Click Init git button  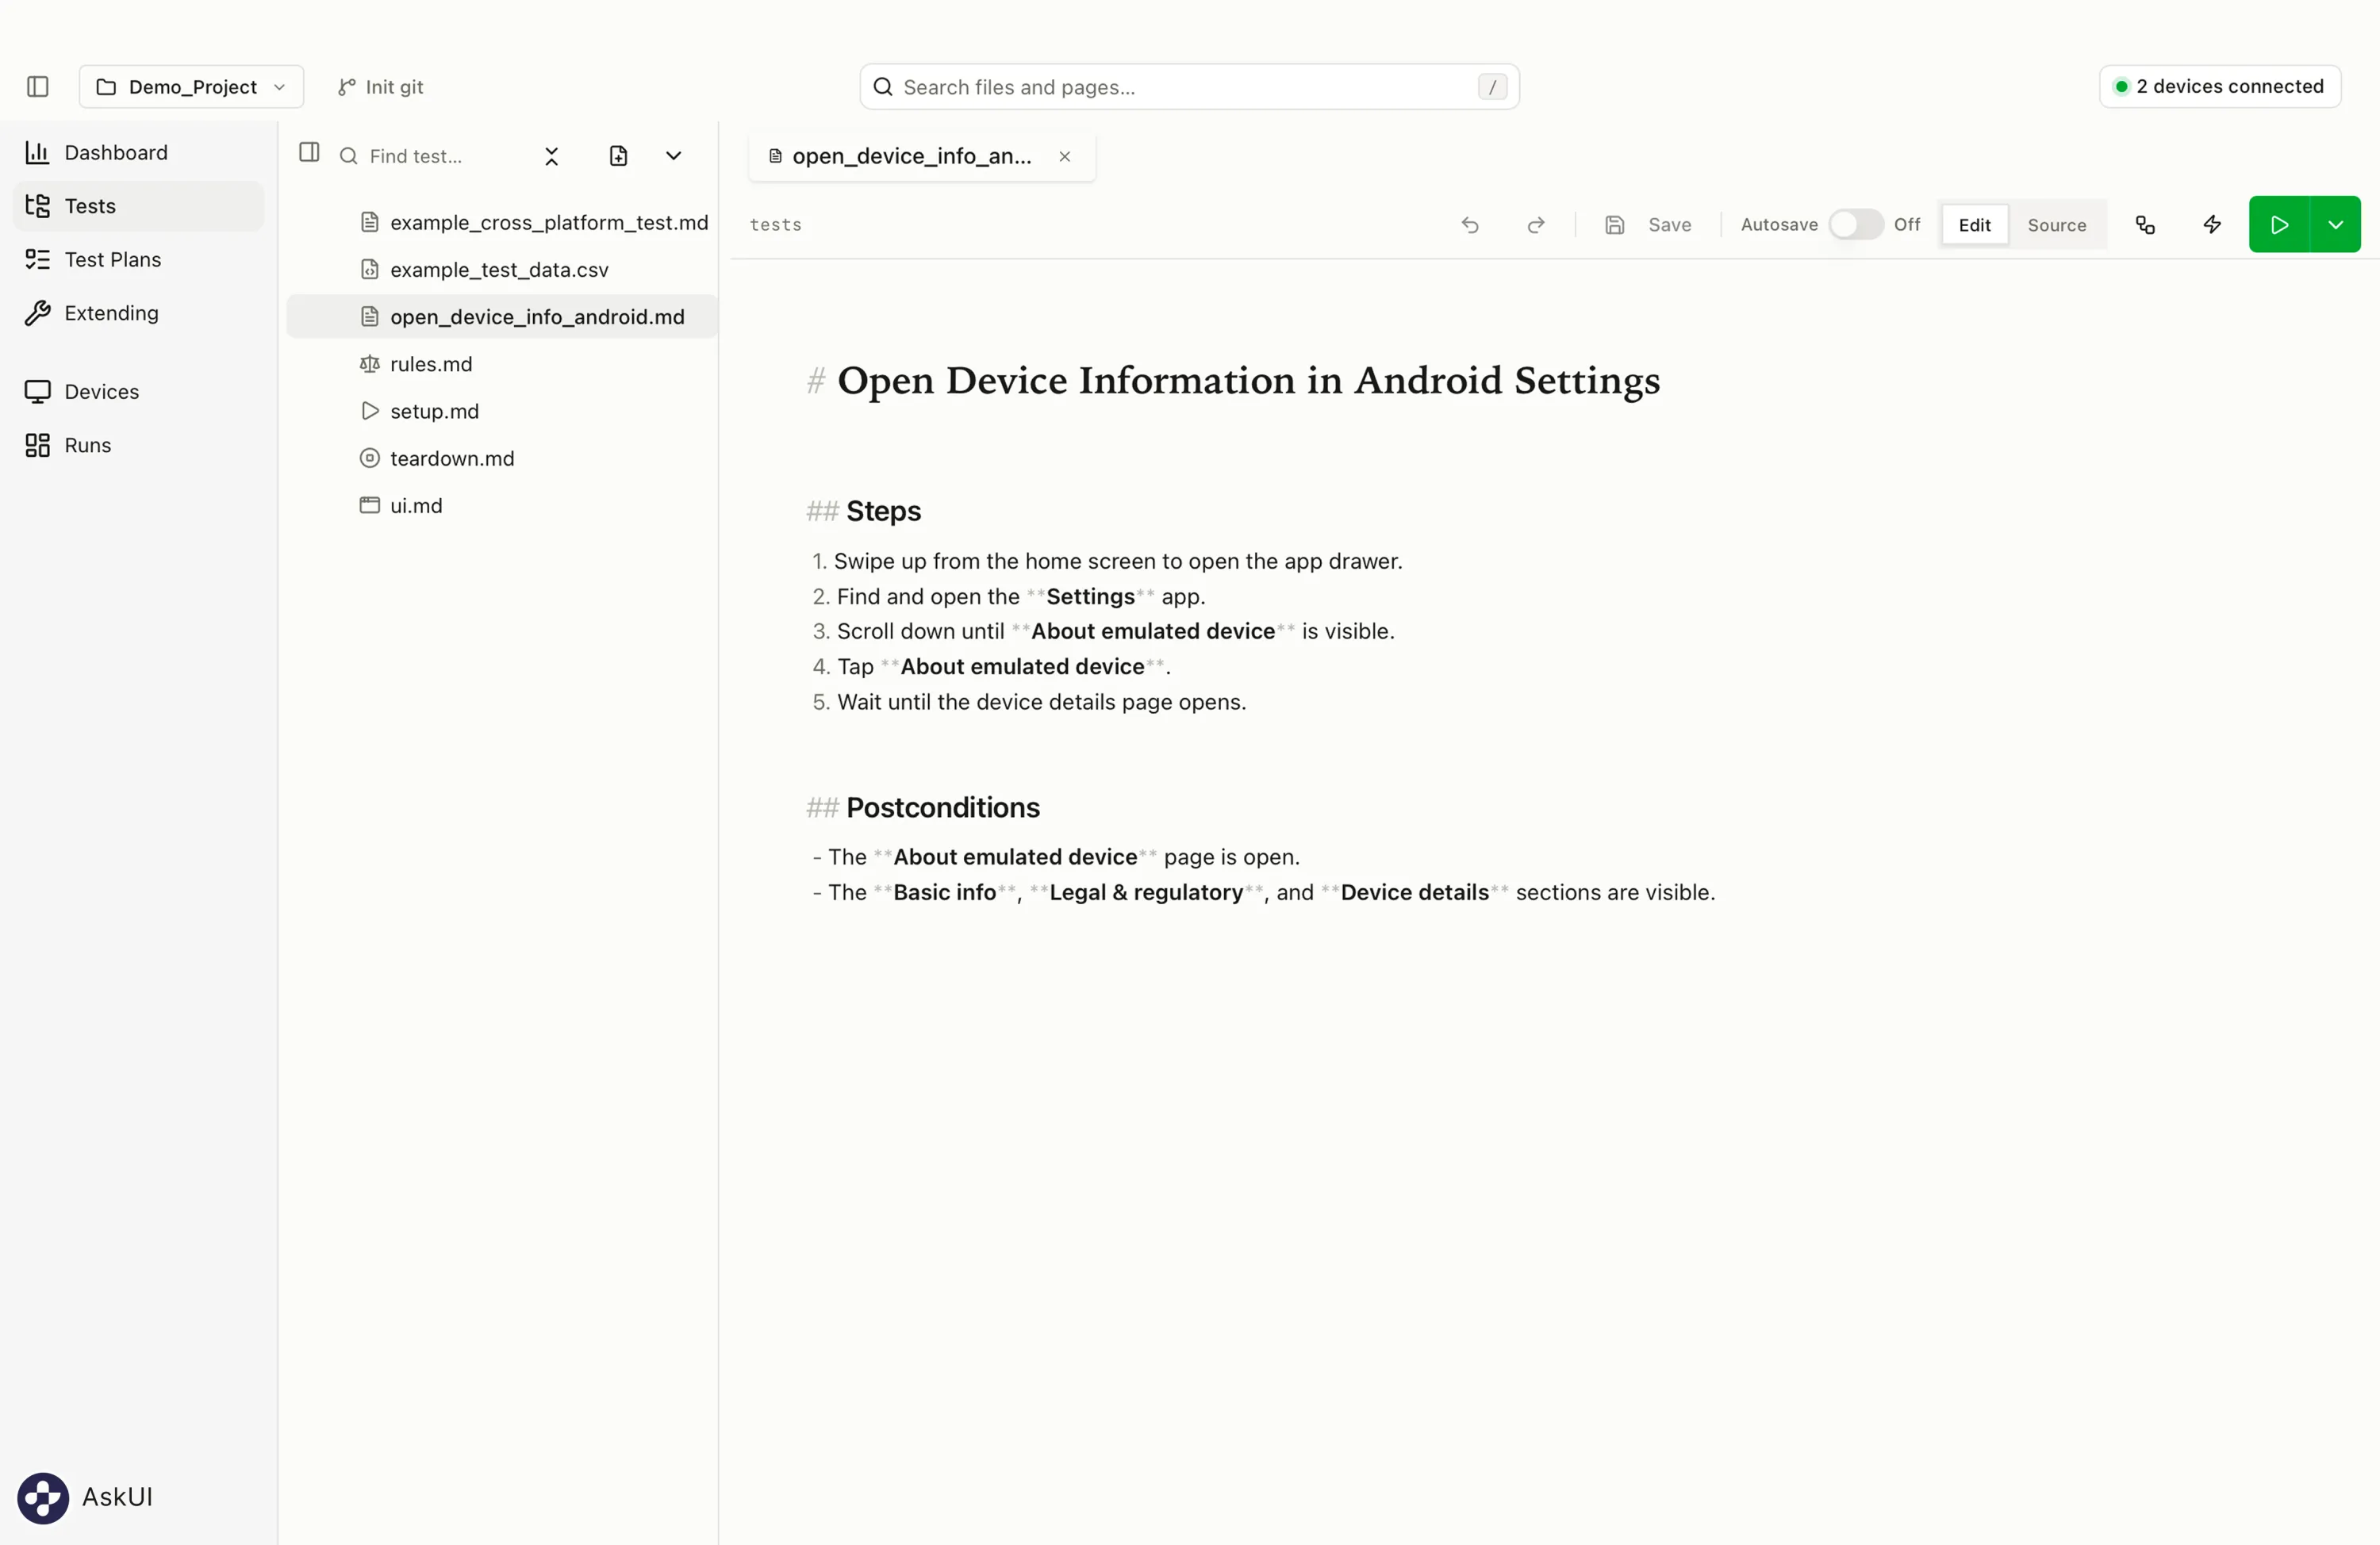[380, 87]
